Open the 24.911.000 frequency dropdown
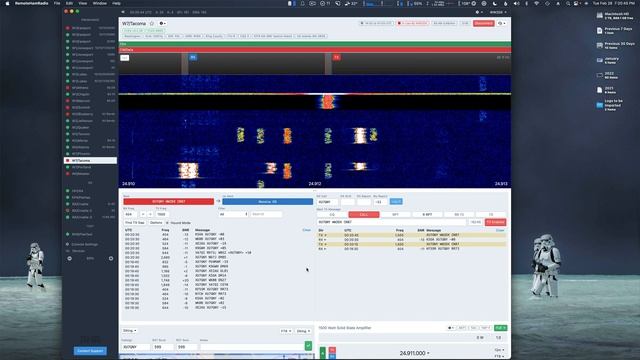This screenshot has height=360, width=640. click(x=414, y=353)
